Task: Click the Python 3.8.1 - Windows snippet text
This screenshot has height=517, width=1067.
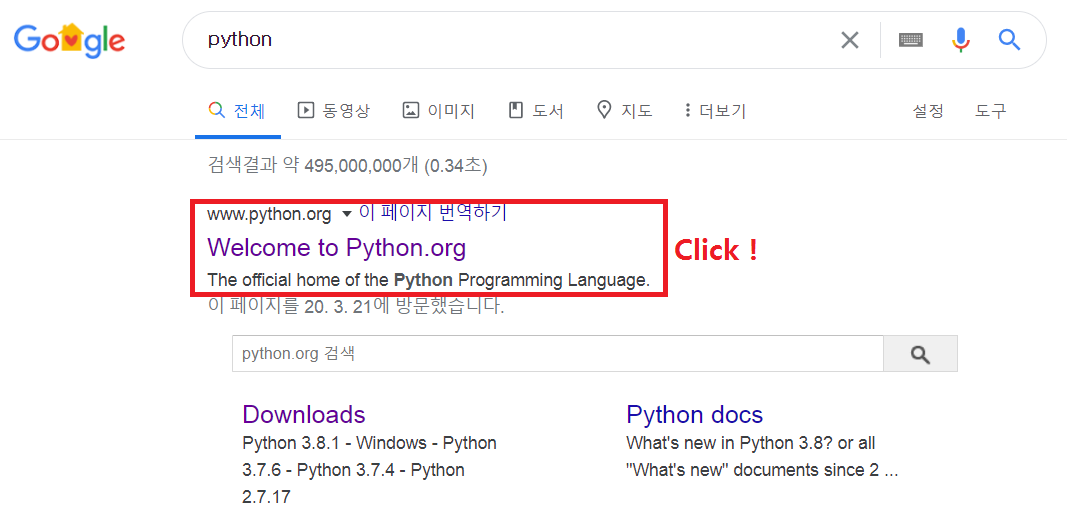Action: (x=370, y=470)
